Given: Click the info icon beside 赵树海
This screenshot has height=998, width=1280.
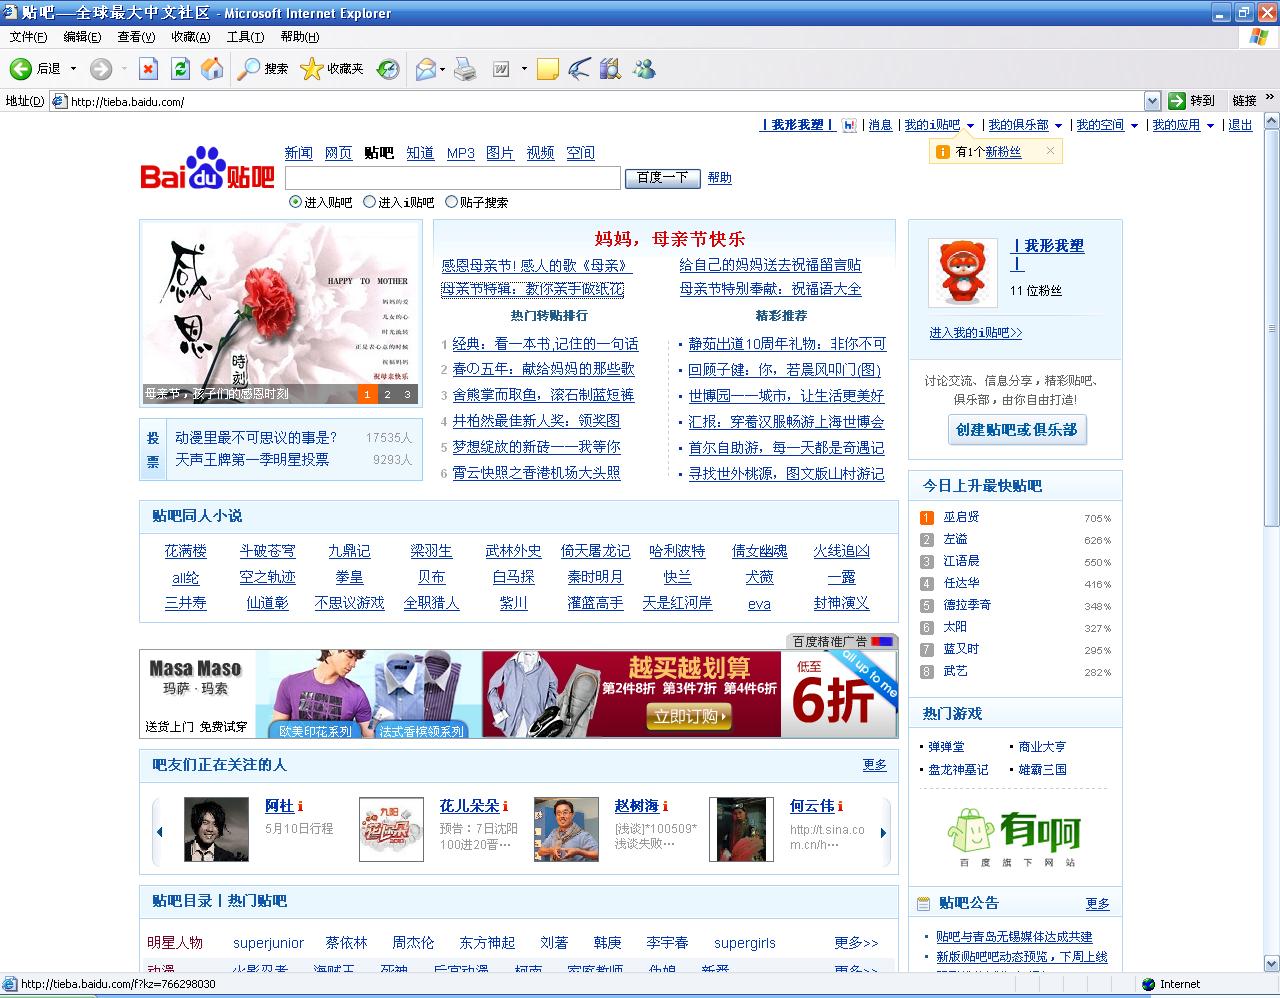Looking at the screenshot, I should 665,806.
